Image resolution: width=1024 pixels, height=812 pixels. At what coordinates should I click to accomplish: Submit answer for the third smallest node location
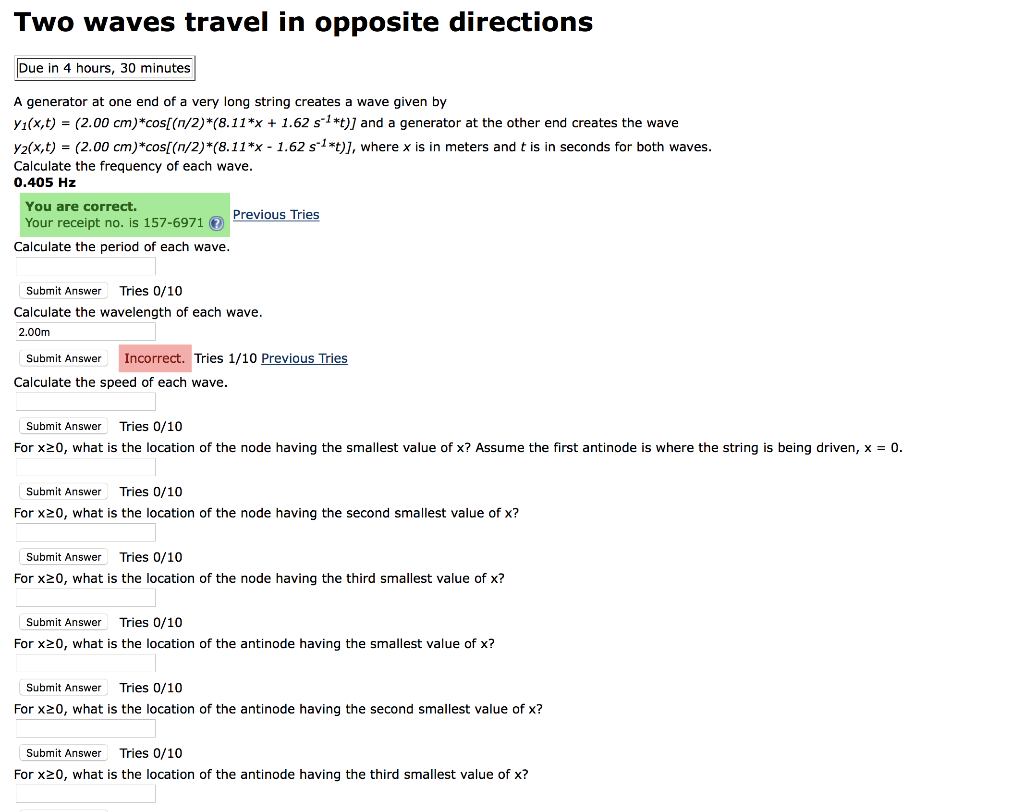point(62,622)
